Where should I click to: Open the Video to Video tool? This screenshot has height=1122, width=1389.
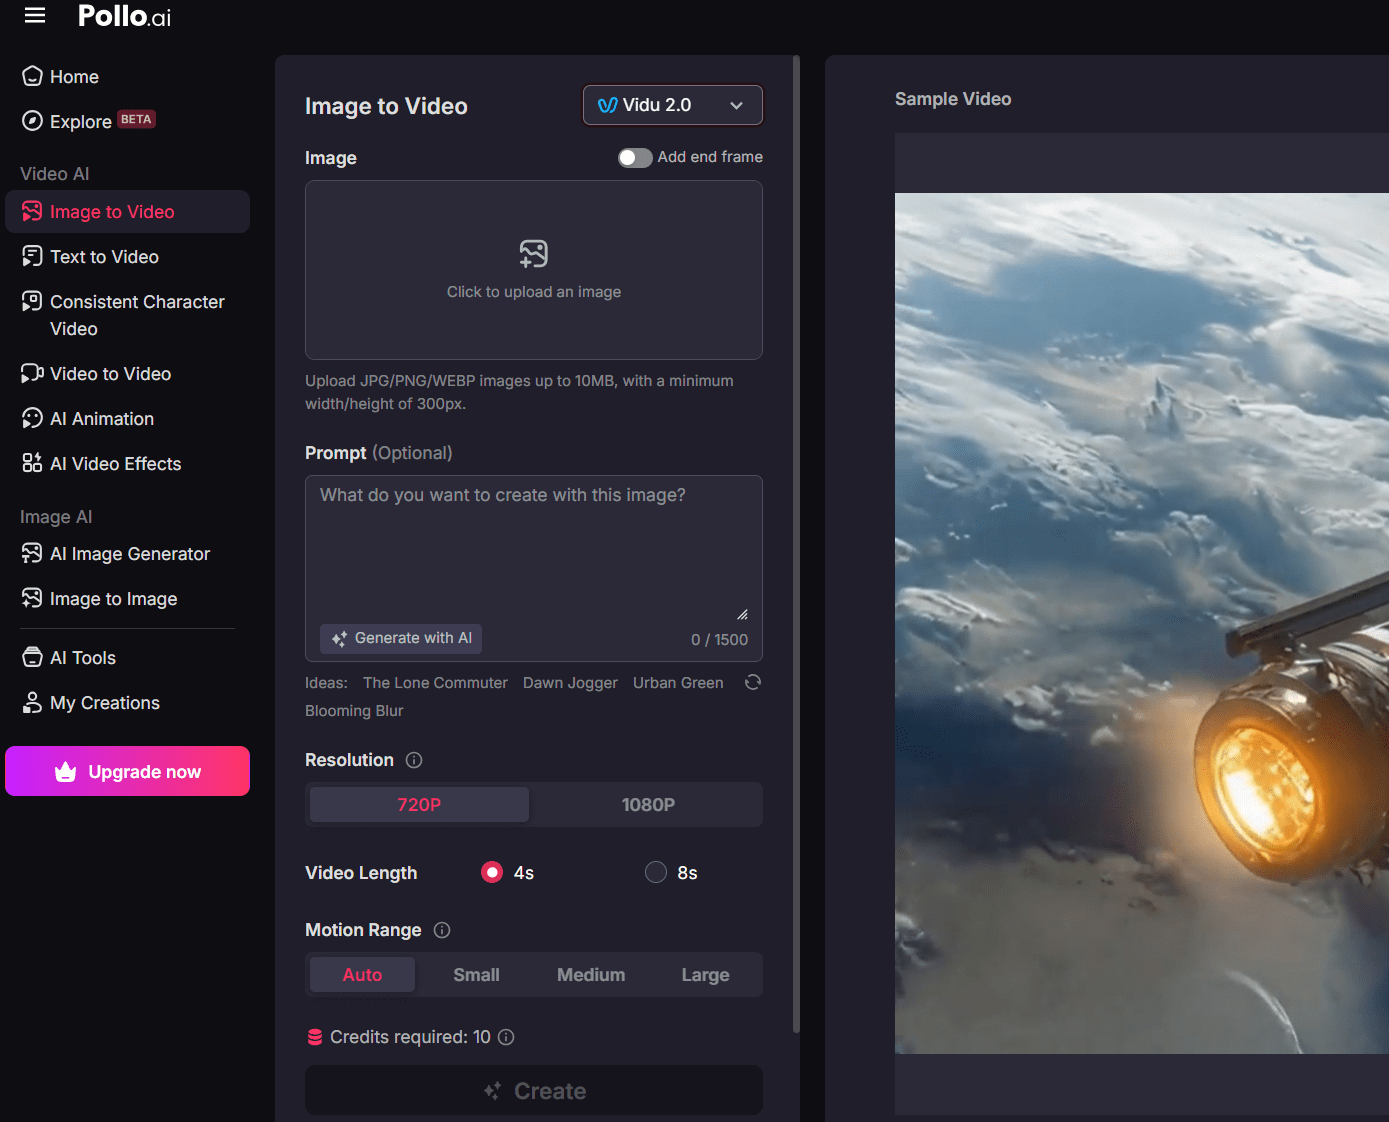coord(108,373)
